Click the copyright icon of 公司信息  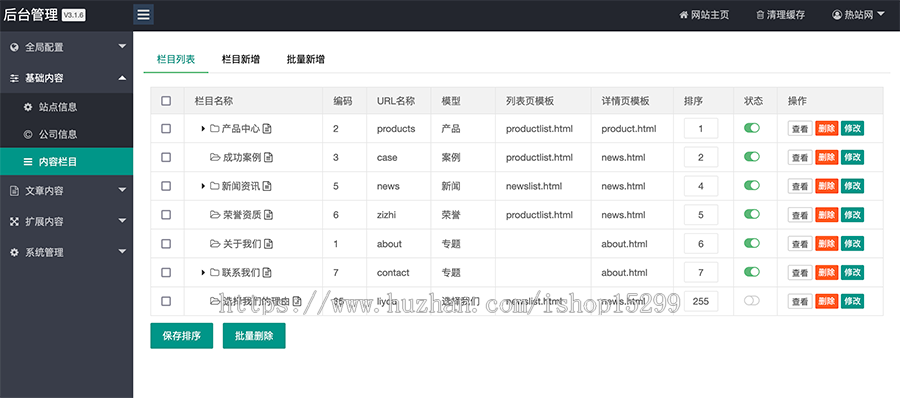click(28, 134)
